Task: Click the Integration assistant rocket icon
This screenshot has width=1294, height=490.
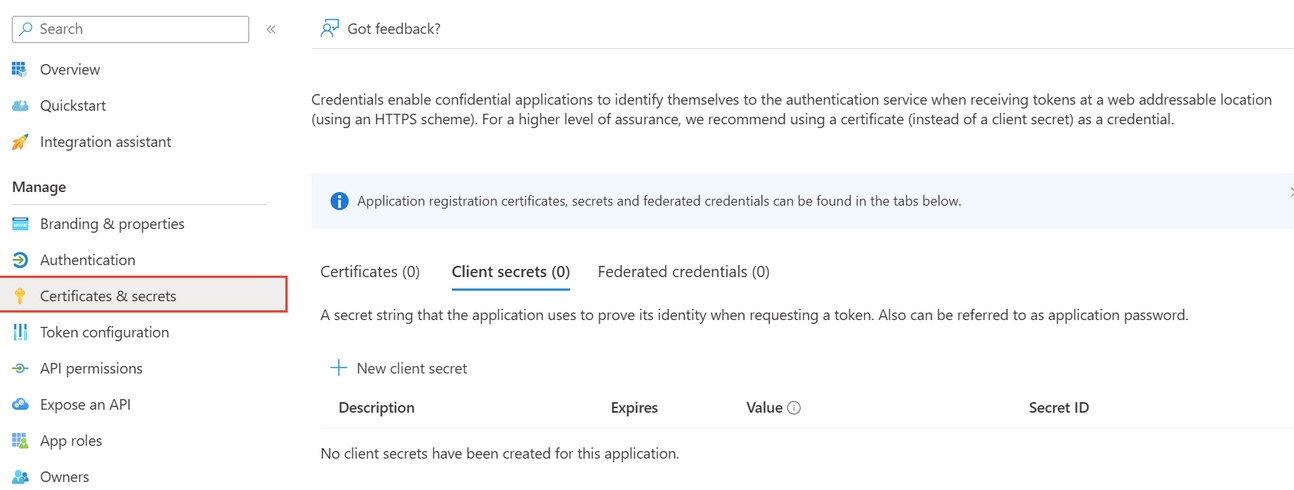Action: tap(20, 142)
